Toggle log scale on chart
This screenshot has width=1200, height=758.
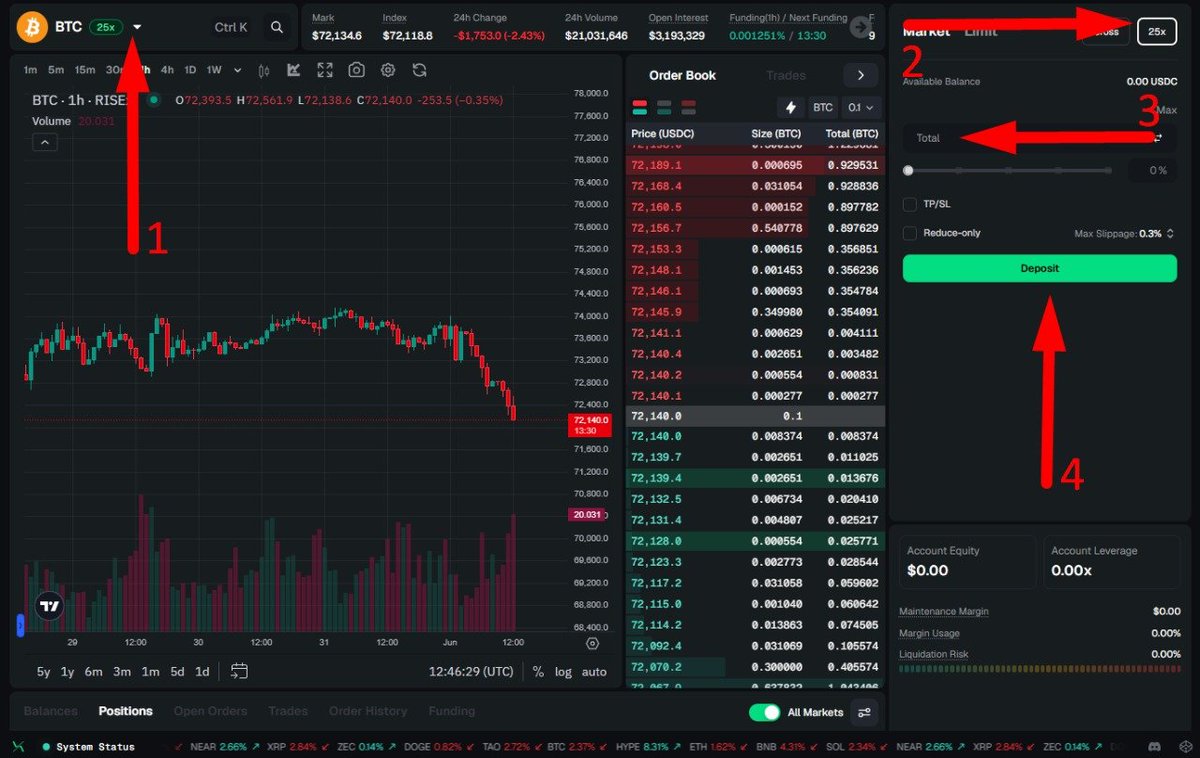563,671
